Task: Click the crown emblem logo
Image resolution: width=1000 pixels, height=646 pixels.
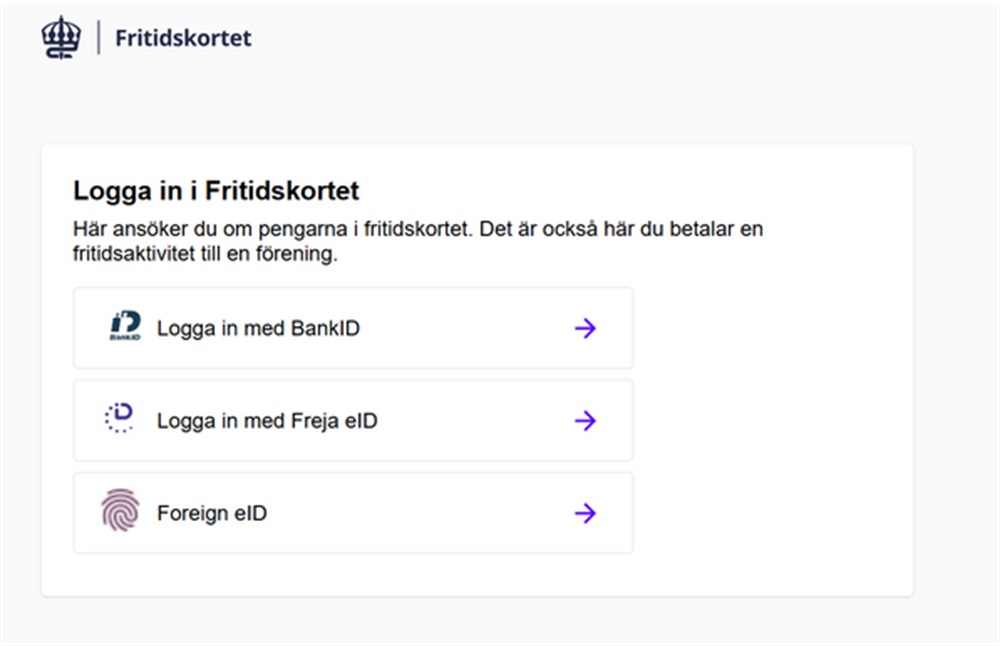Action: coord(59,38)
